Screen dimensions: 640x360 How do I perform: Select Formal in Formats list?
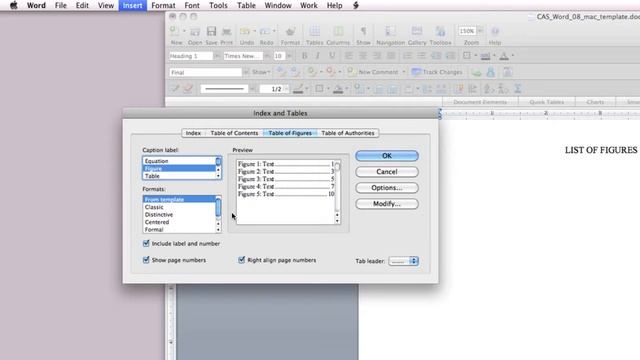pos(178,229)
